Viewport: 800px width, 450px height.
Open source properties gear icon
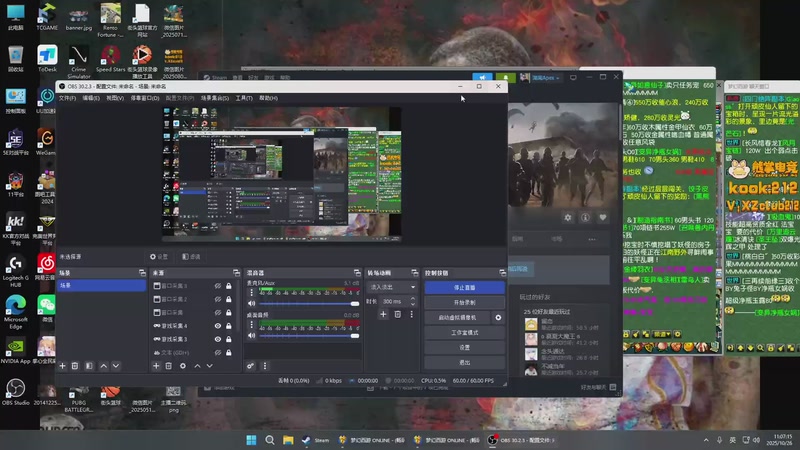coord(183,366)
